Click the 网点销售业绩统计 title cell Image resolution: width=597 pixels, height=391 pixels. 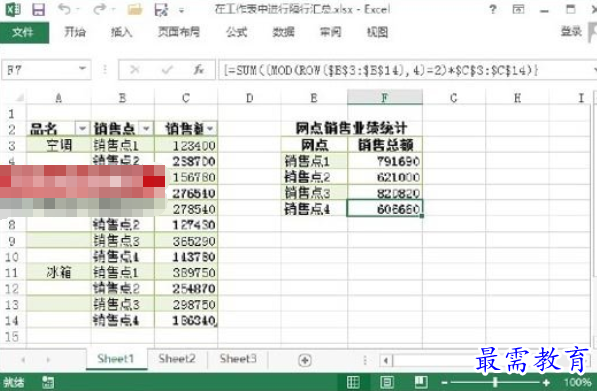coord(351,129)
